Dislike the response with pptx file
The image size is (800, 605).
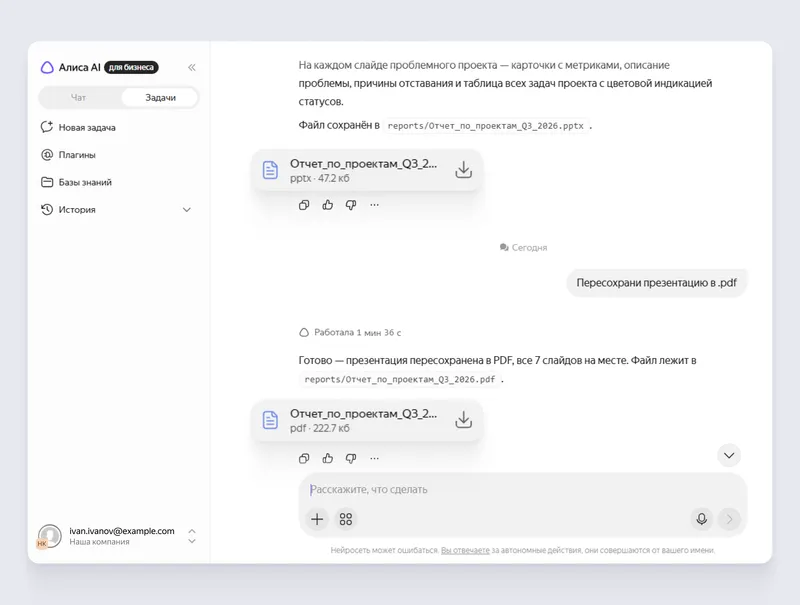point(351,205)
